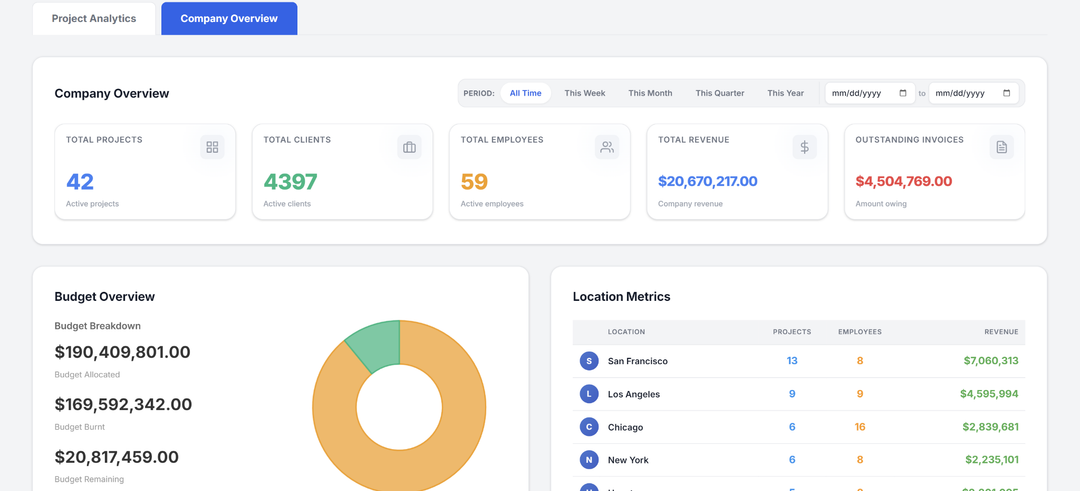Open the start date calendar picker icon
The width and height of the screenshot is (1080, 491).
pyautogui.click(x=903, y=93)
